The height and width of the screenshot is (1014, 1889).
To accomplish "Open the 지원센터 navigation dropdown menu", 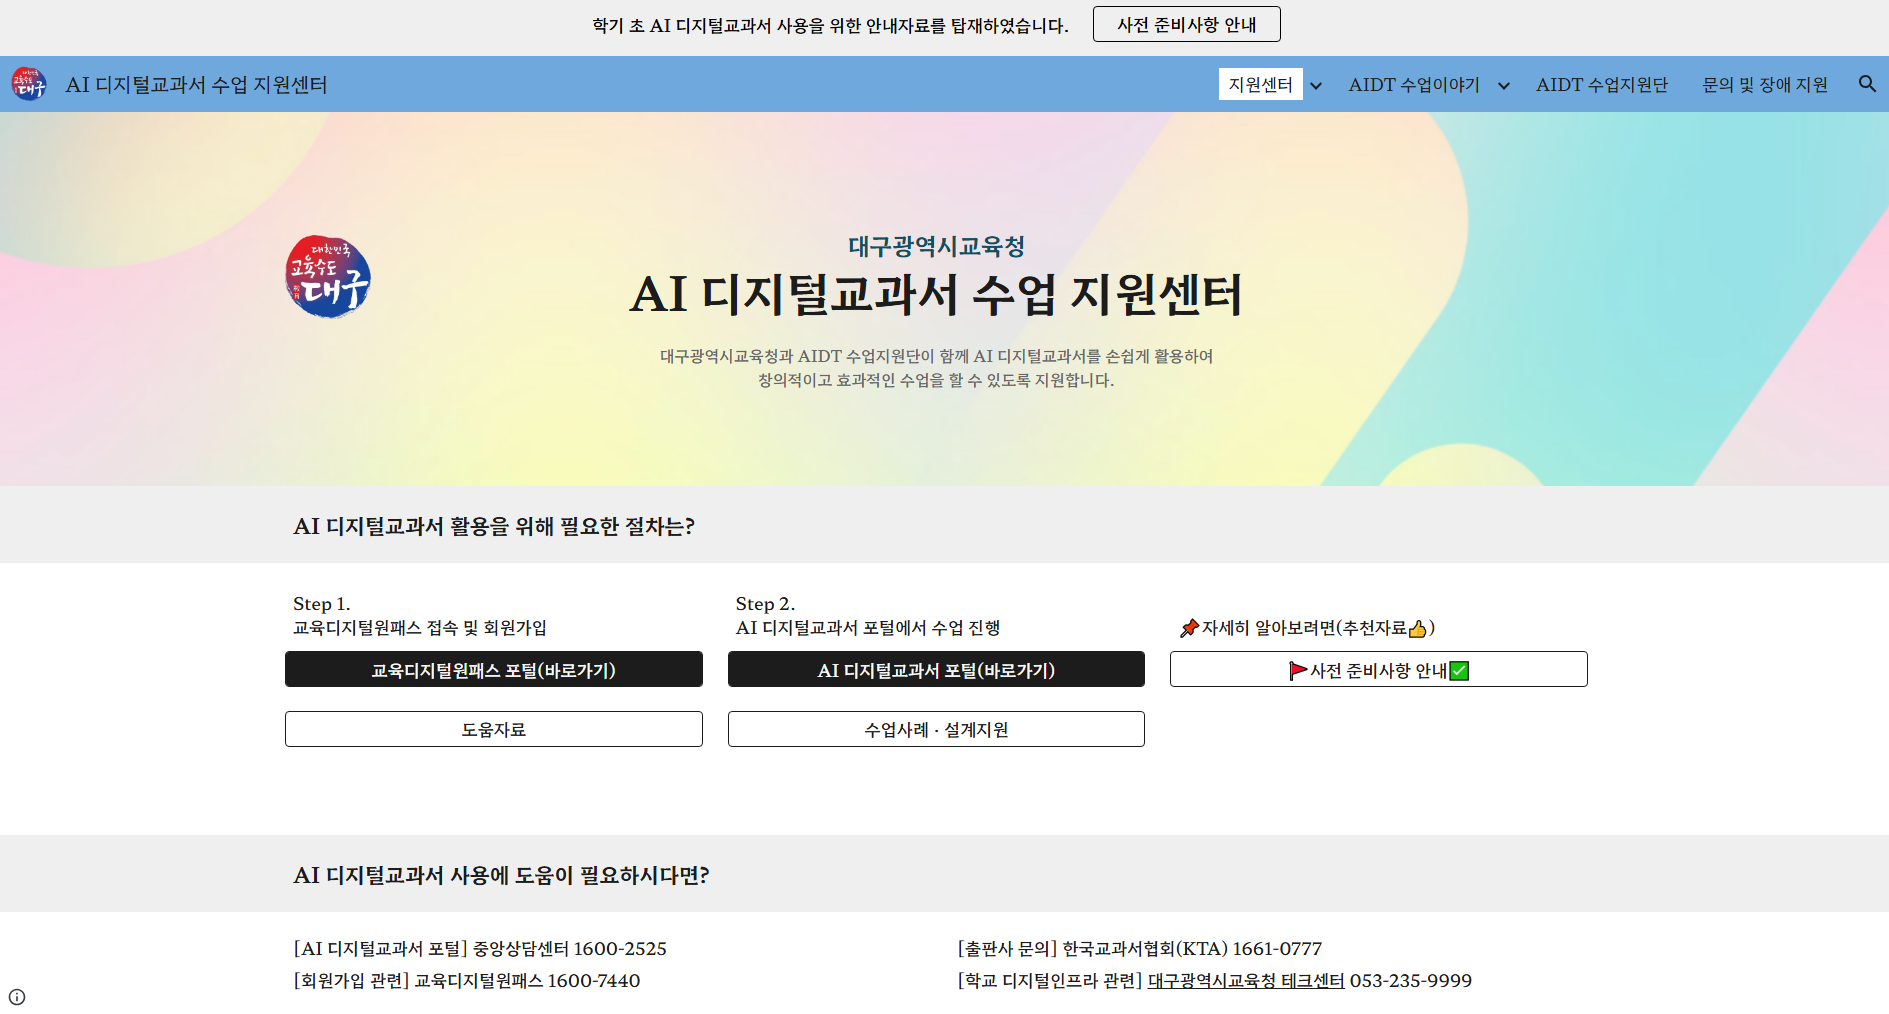I will tap(1261, 84).
